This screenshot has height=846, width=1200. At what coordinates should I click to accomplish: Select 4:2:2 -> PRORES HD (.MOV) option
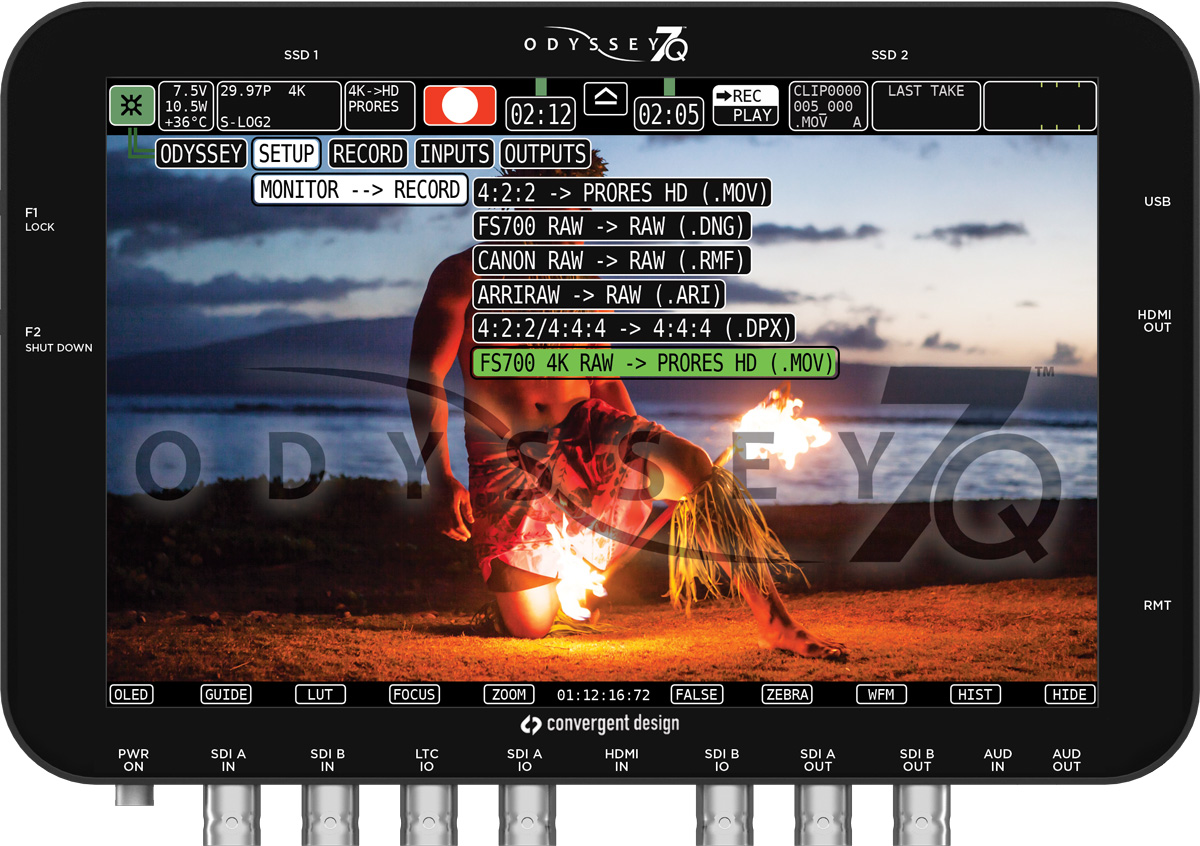(x=623, y=193)
